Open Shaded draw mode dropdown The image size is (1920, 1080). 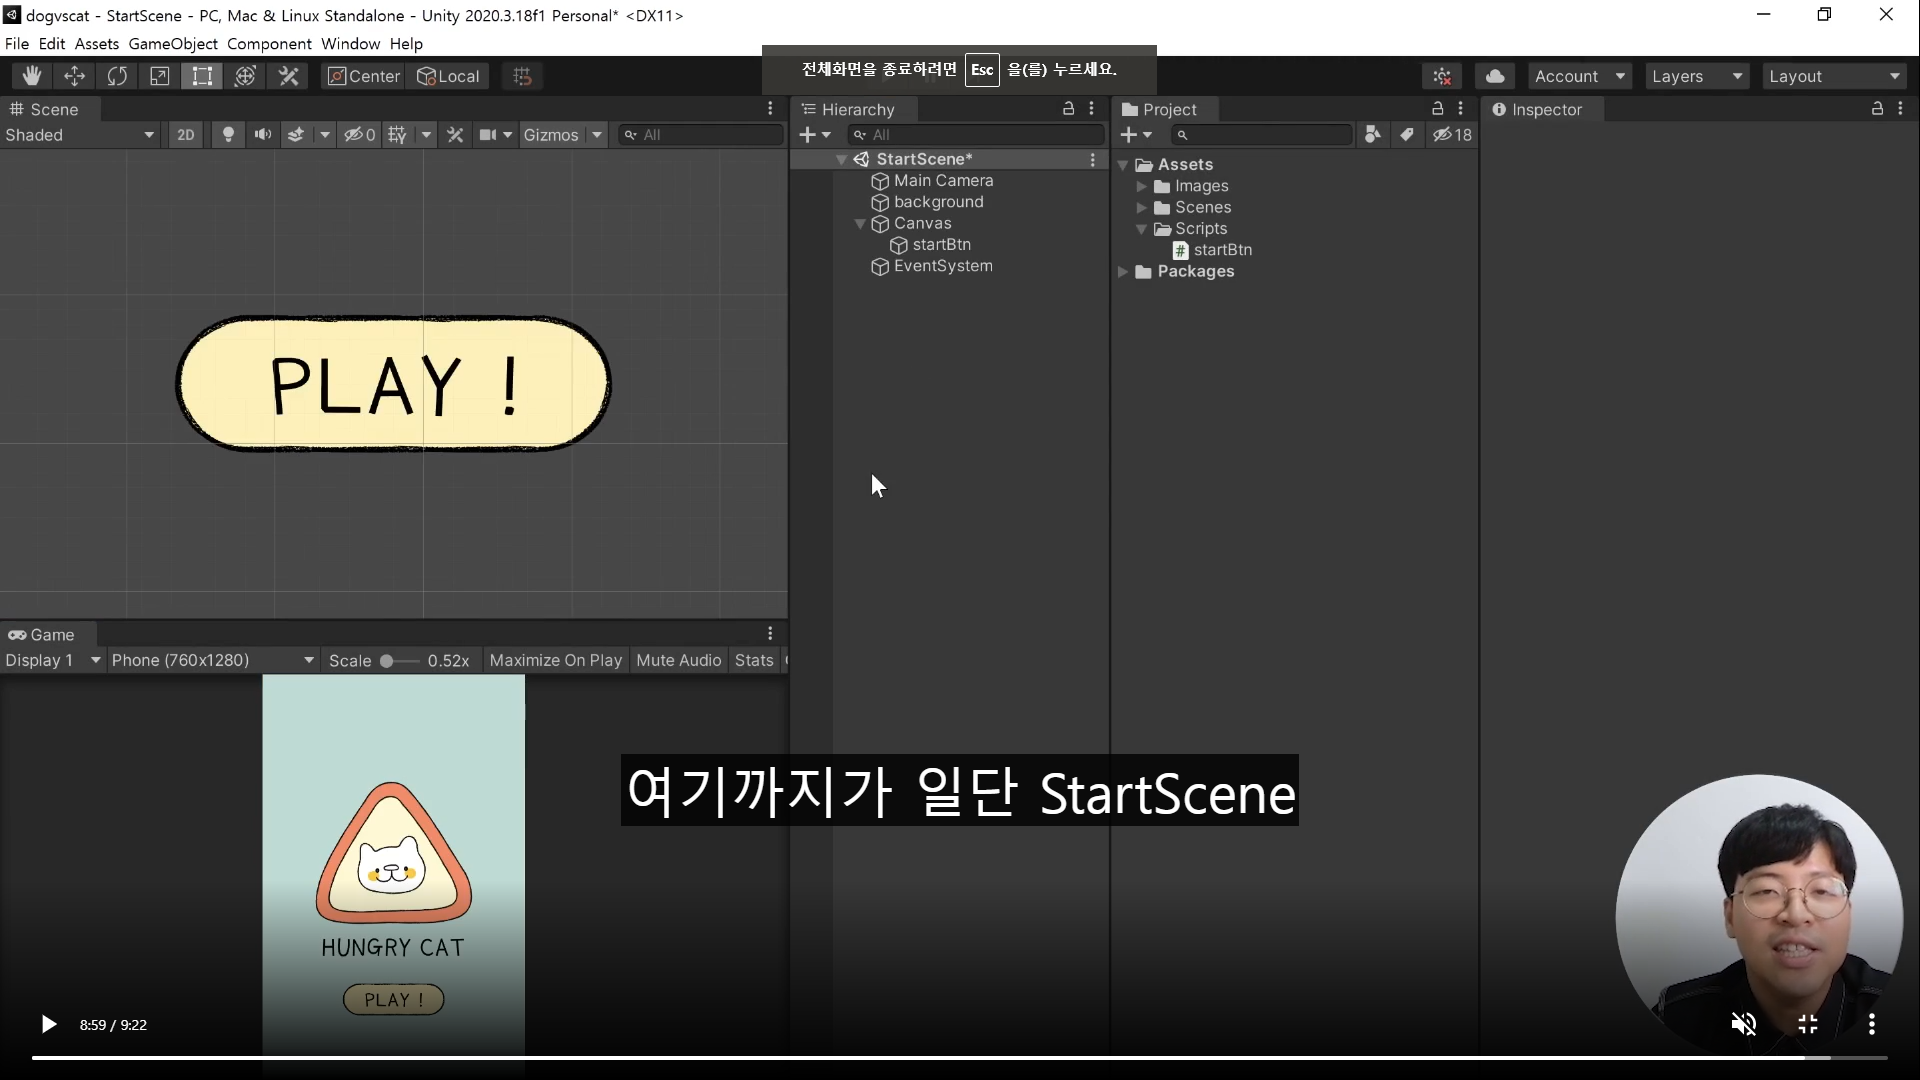[x=80, y=135]
